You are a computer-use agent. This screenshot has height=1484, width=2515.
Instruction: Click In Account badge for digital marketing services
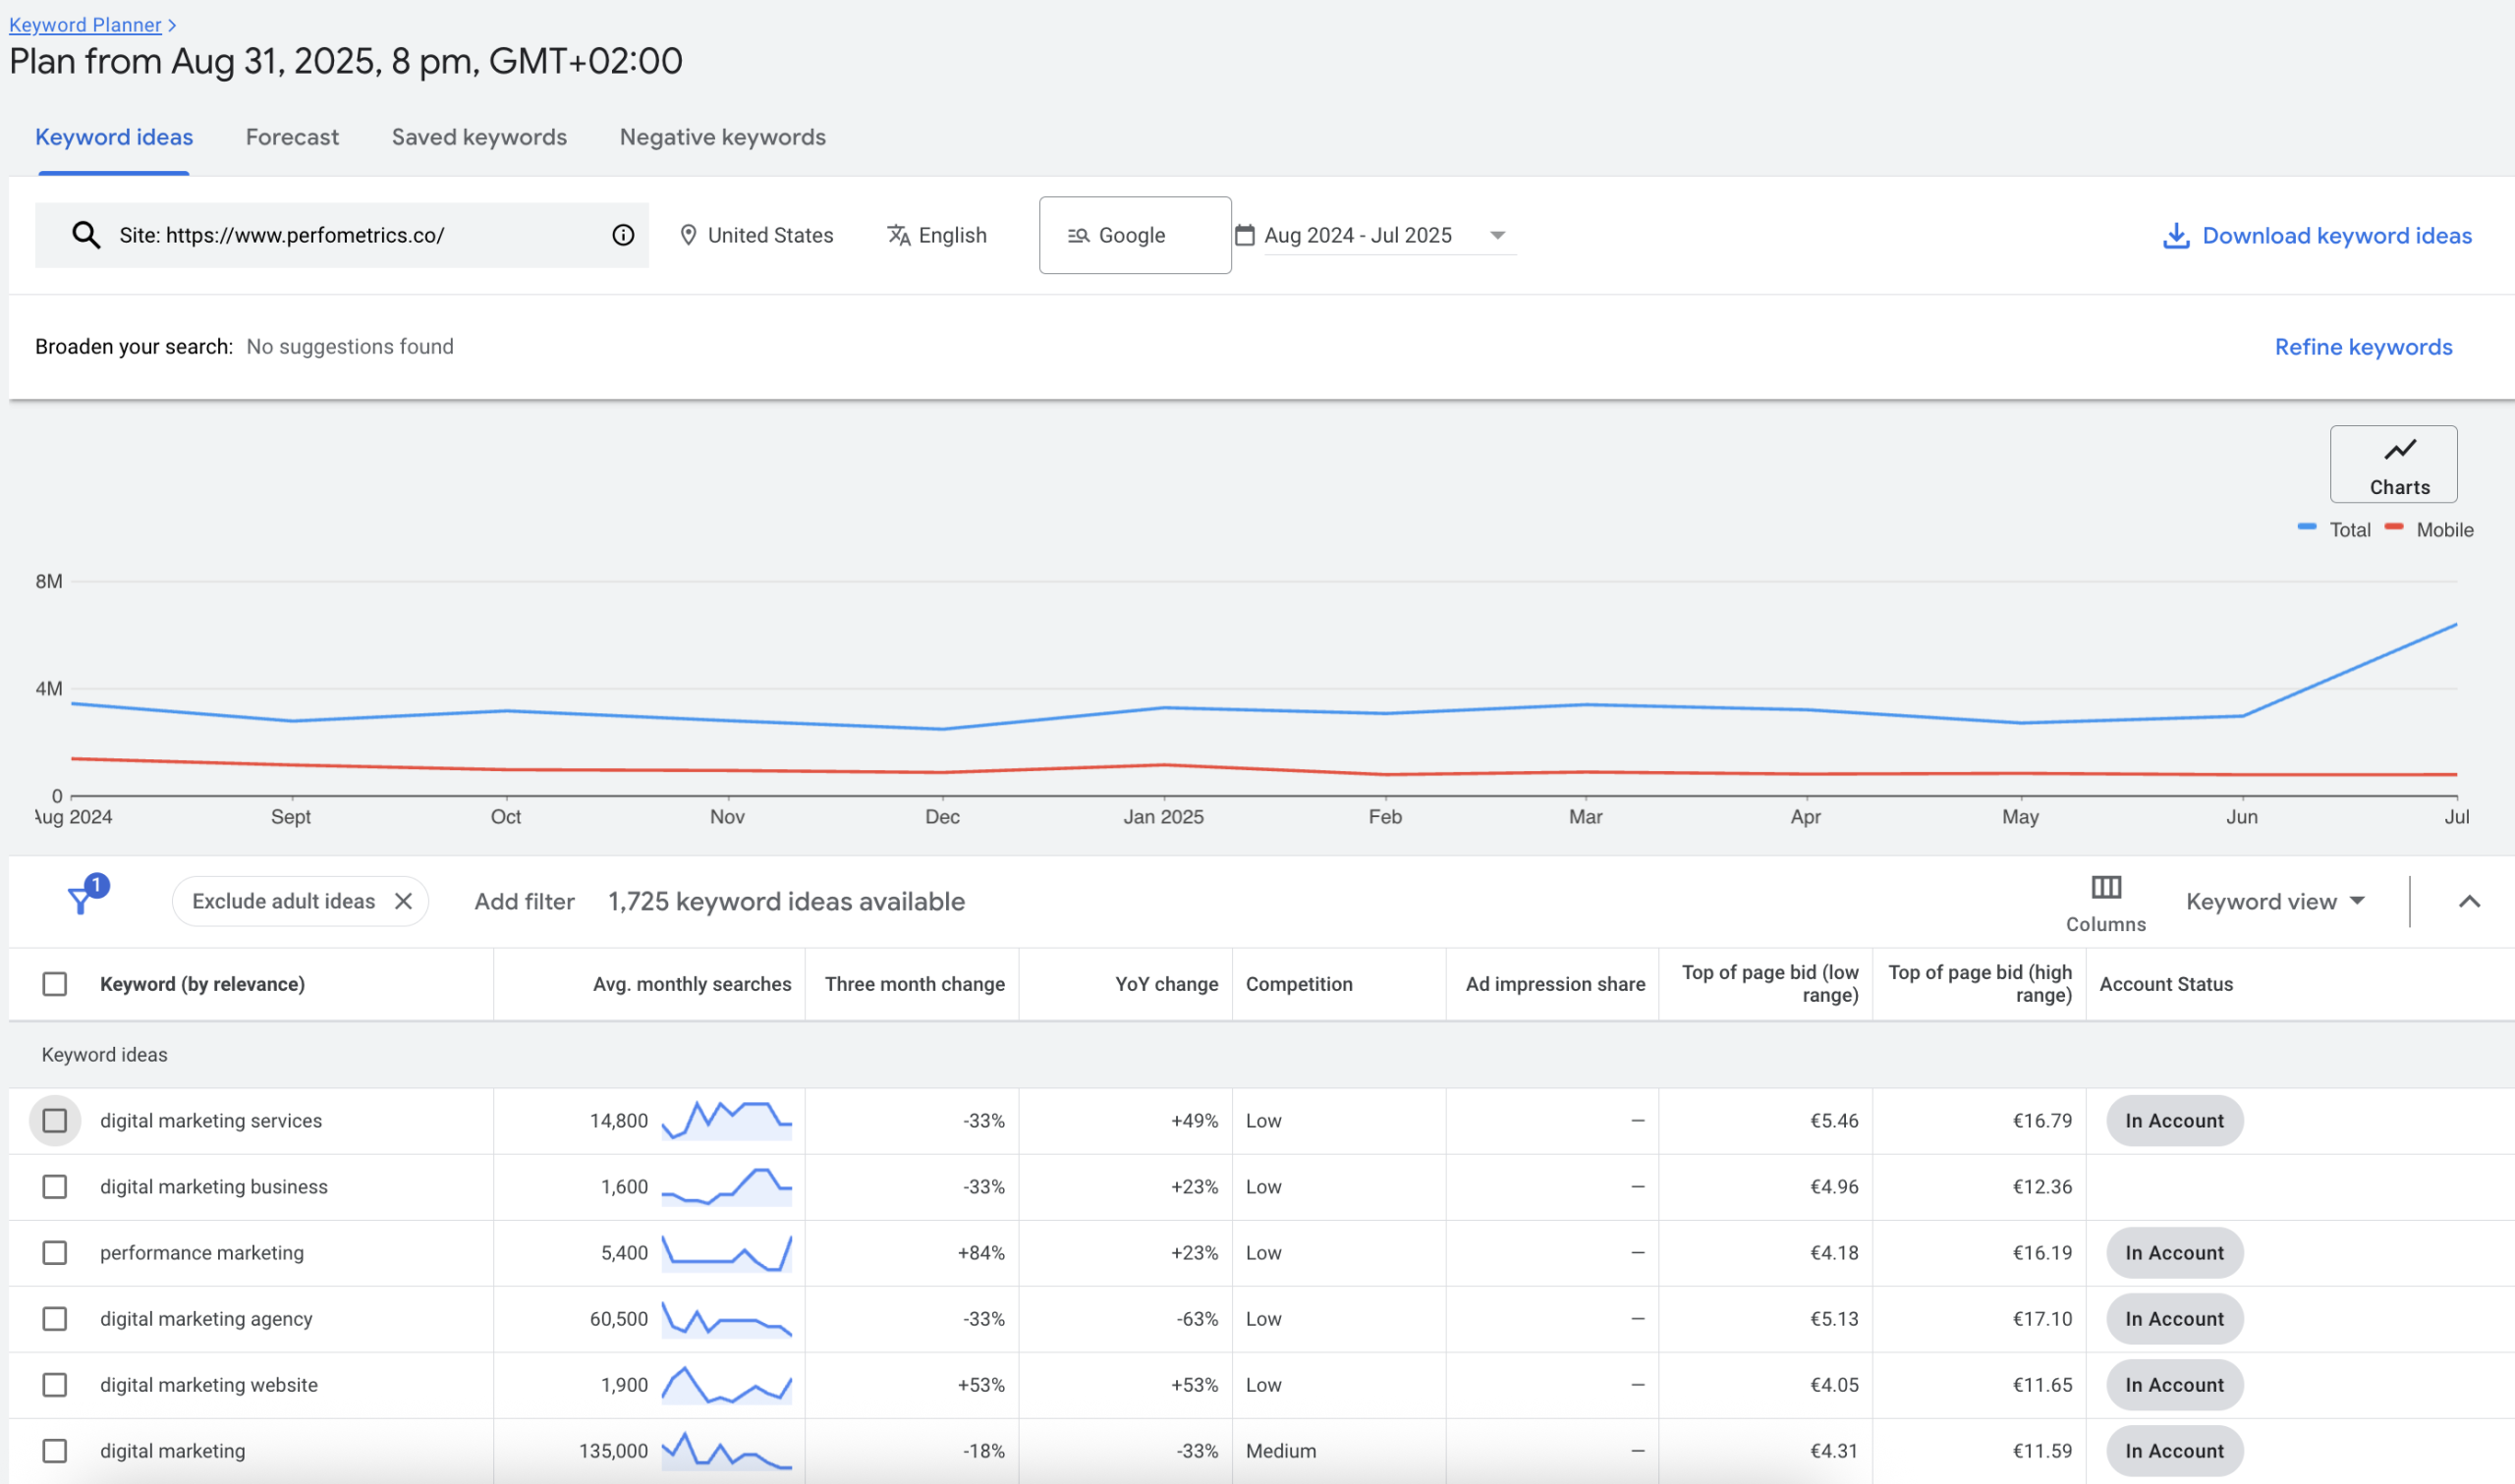[2174, 1120]
